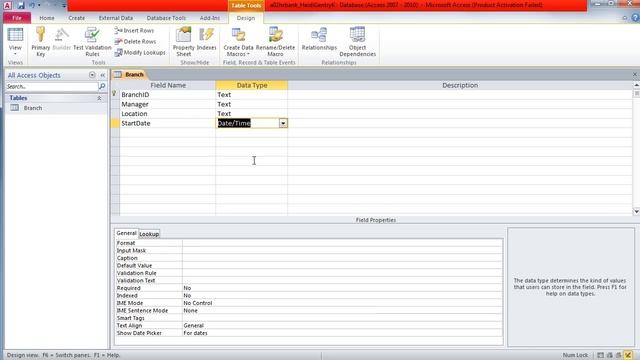Insert Rows into table design

pyautogui.click(x=134, y=31)
